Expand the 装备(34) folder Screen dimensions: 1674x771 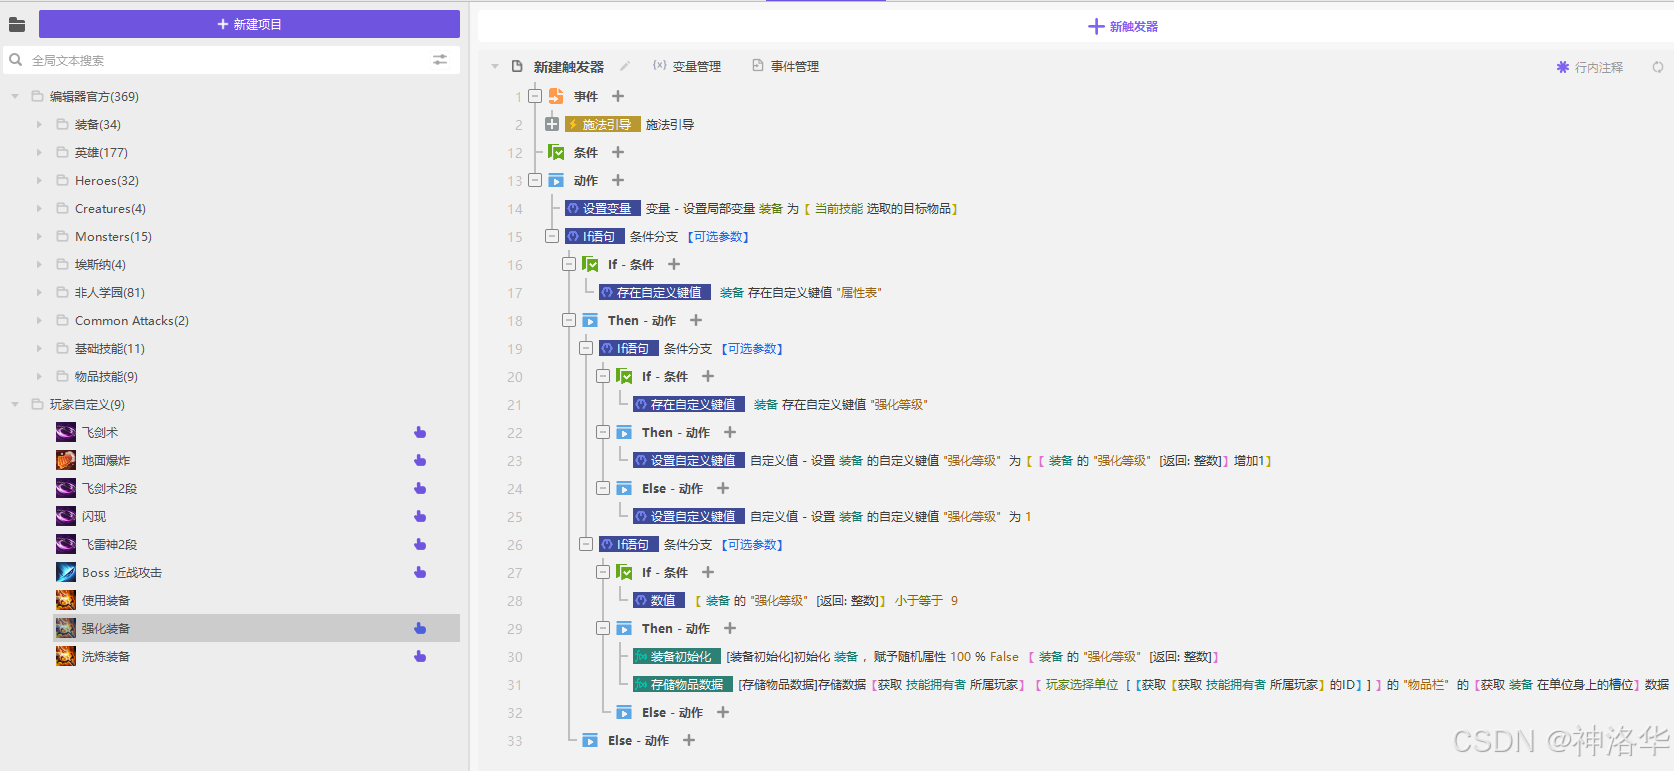[40, 125]
